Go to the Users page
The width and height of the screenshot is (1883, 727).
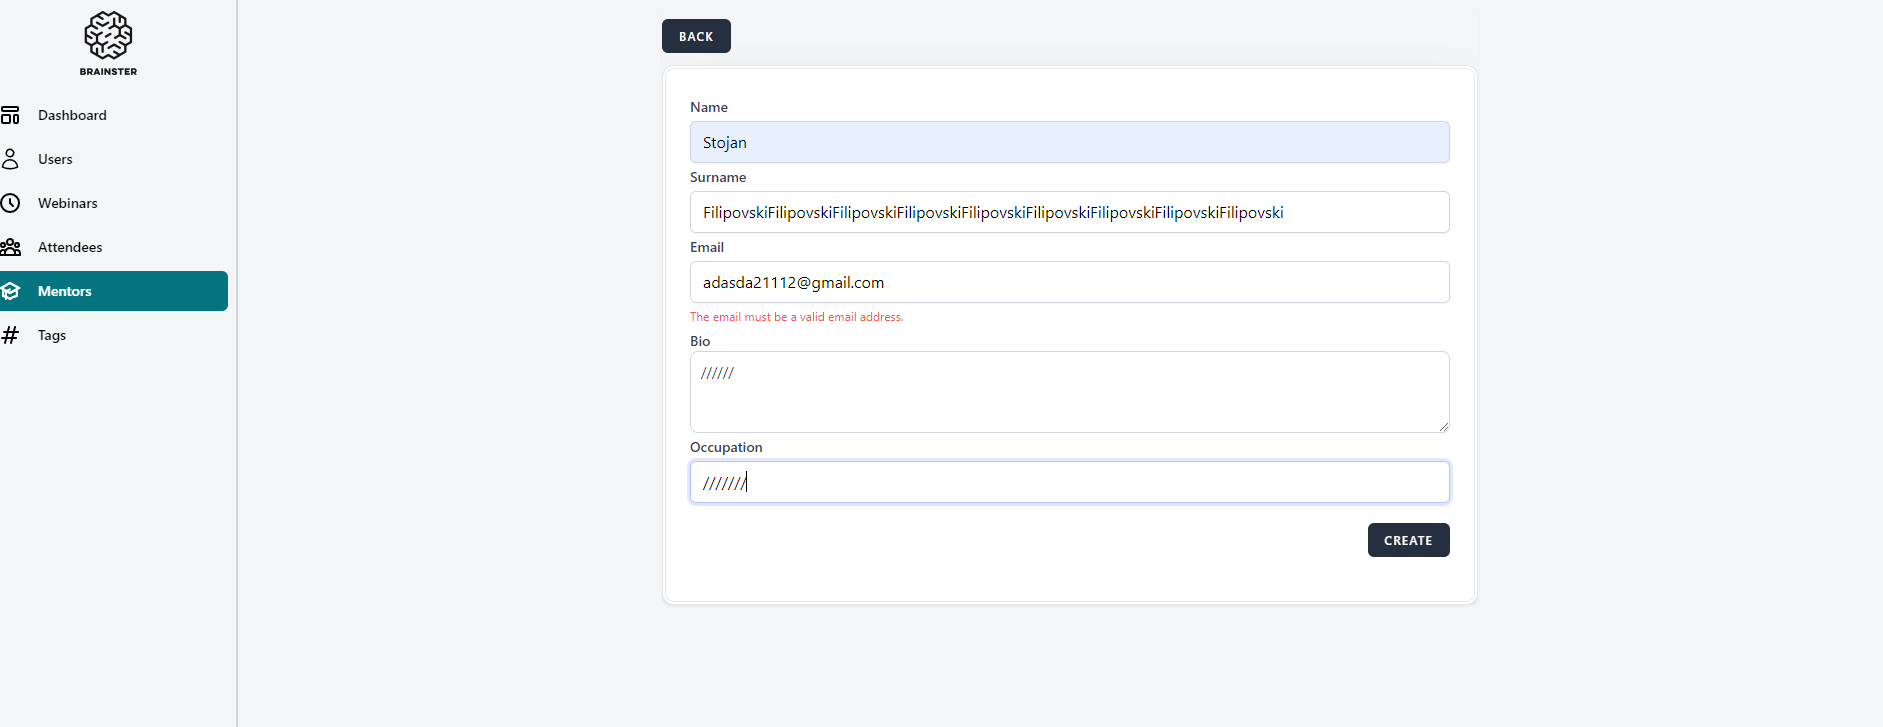55,159
